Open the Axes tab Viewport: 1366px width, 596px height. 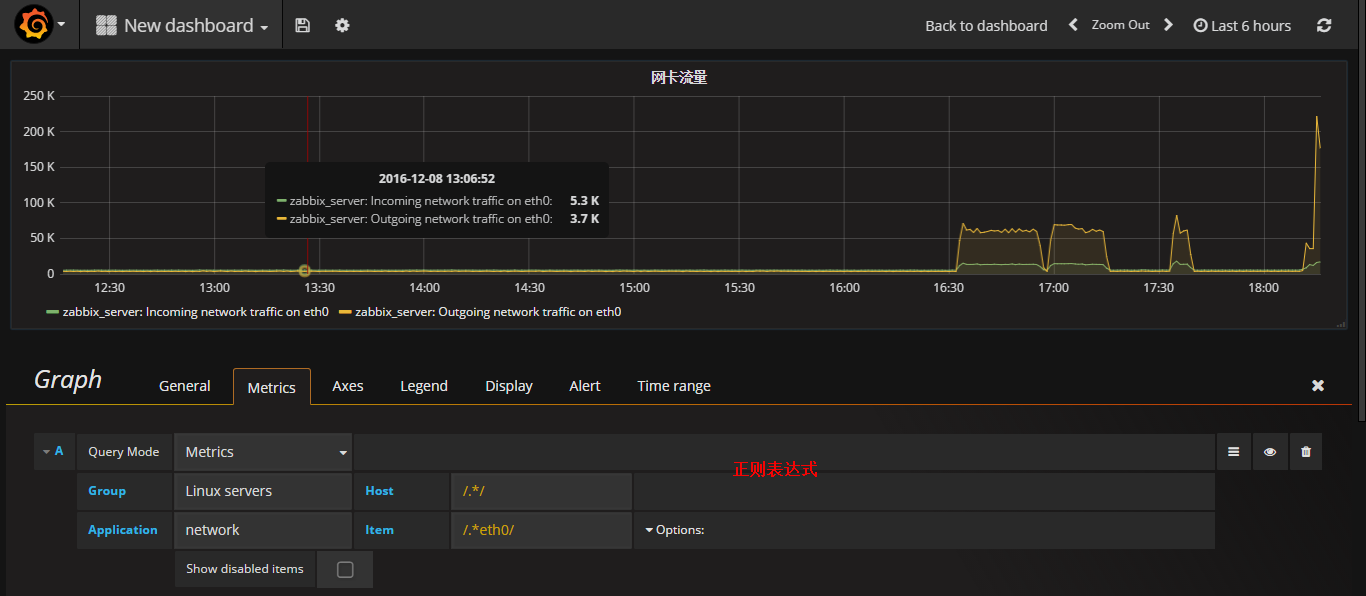tap(348, 386)
